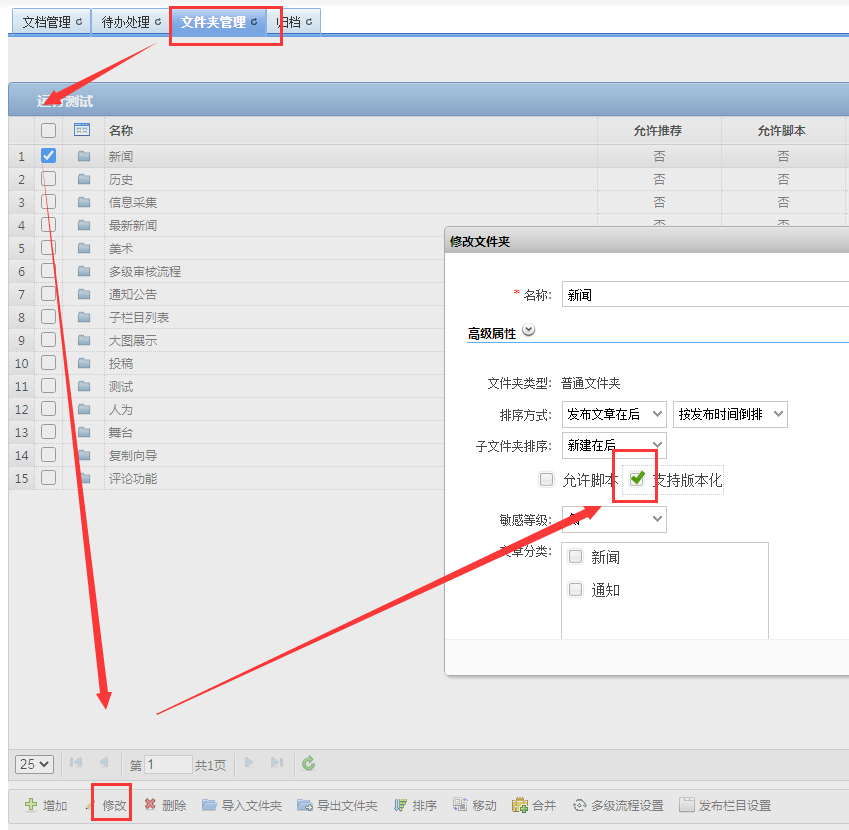Click the 合并 merge icon
Screen dimensions: 849x830
tap(519, 805)
